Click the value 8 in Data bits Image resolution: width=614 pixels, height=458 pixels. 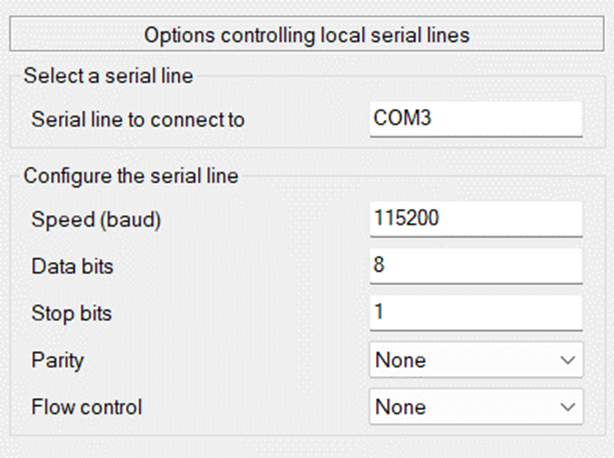click(379, 265)
